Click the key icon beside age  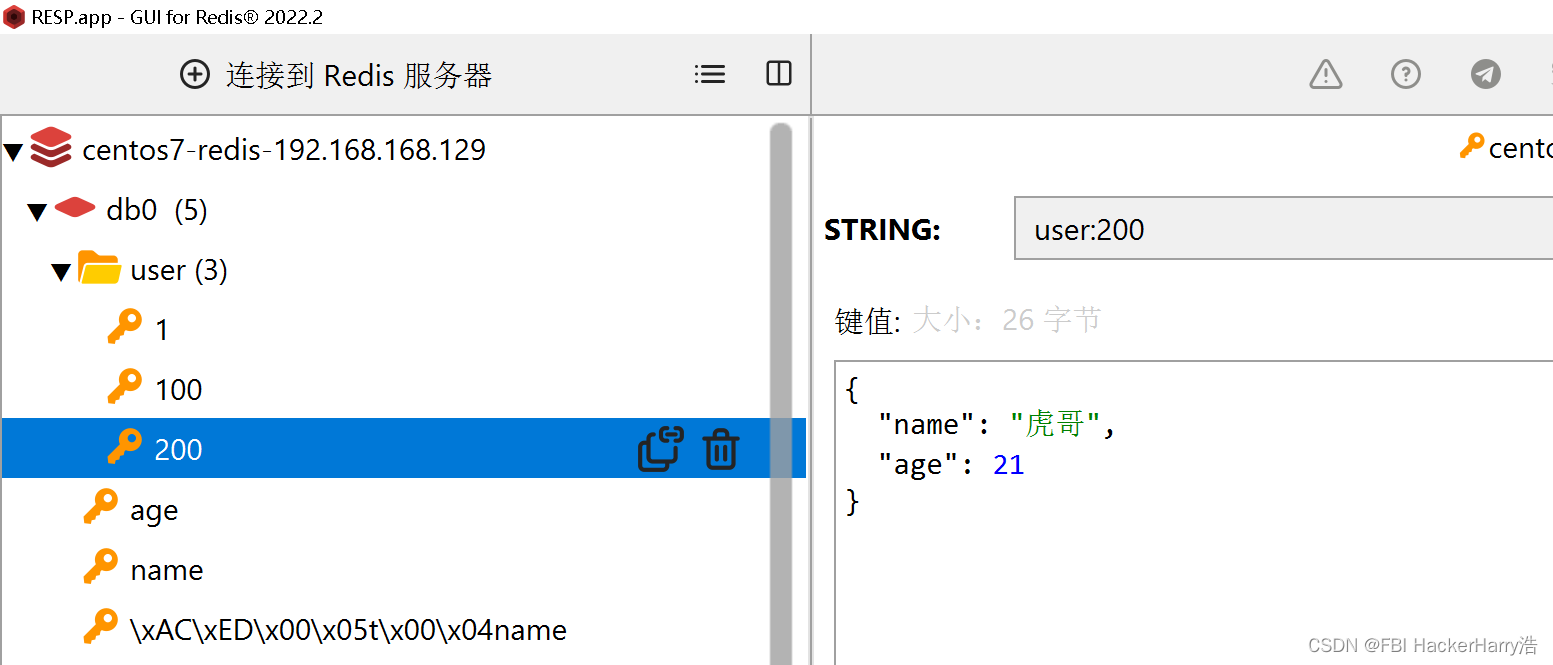point(101,507)
